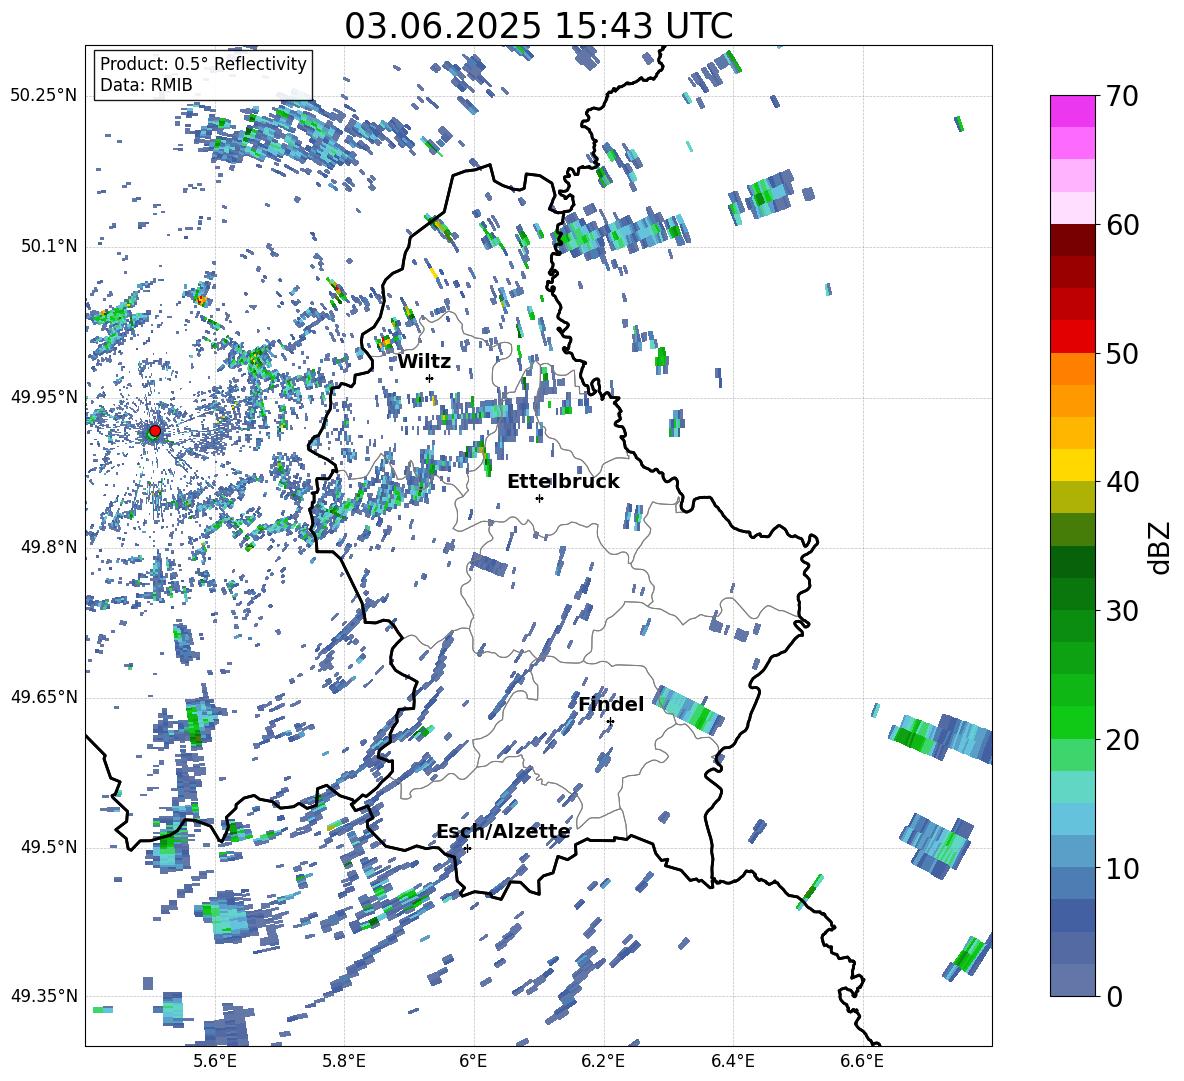Click the 49.35°N latitude label
Viewport: 1184px width, 1081px height.
pyautogui.click(x=44, y=996)
